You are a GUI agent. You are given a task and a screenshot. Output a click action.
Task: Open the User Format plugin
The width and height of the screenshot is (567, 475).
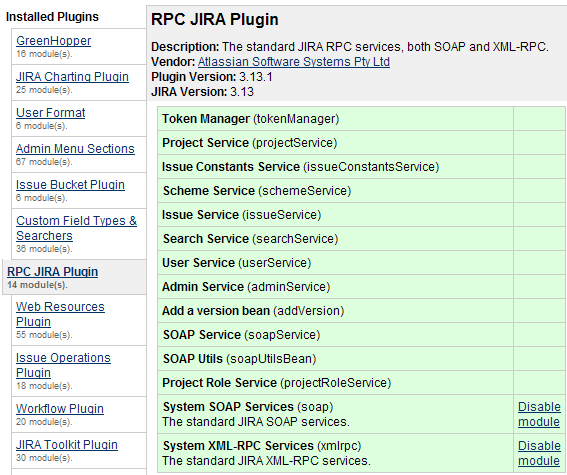pos(51,113)
